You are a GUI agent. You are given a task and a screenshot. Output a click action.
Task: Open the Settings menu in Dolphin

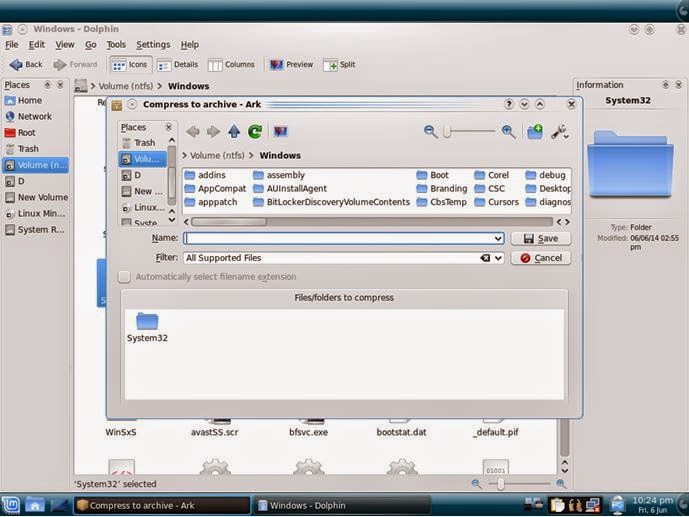(x=153, y=45)
